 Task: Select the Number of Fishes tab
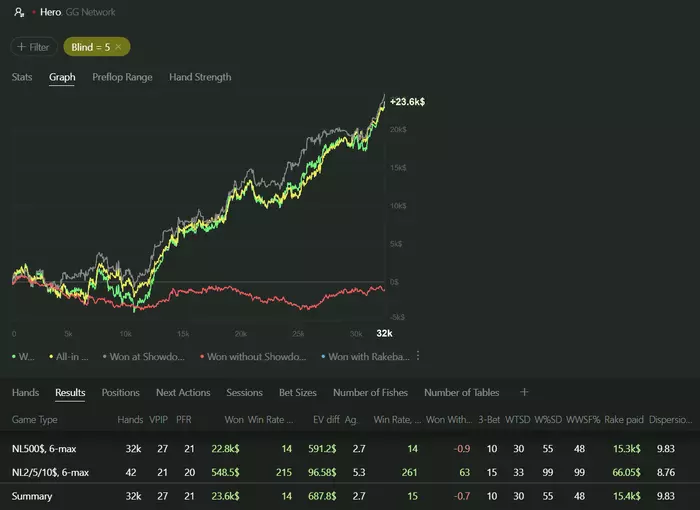click(370, 393)
